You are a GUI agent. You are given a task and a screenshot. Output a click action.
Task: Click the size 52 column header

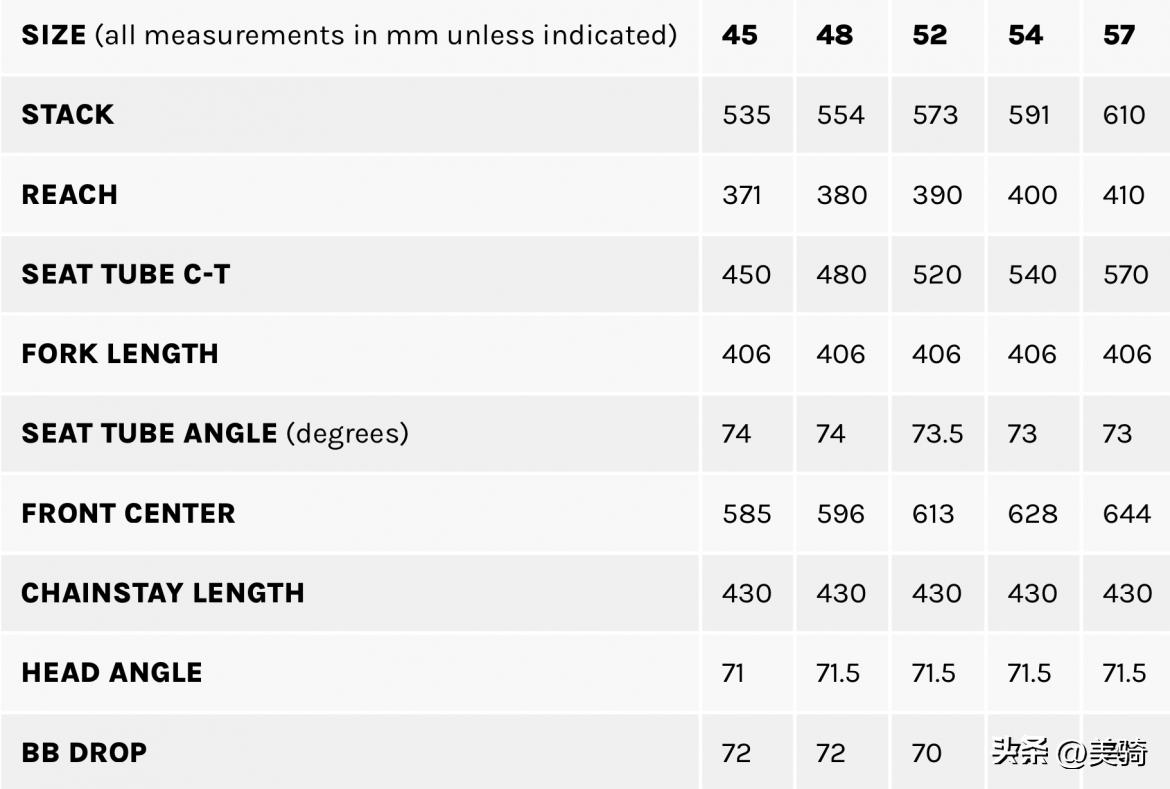coord(929,35)
